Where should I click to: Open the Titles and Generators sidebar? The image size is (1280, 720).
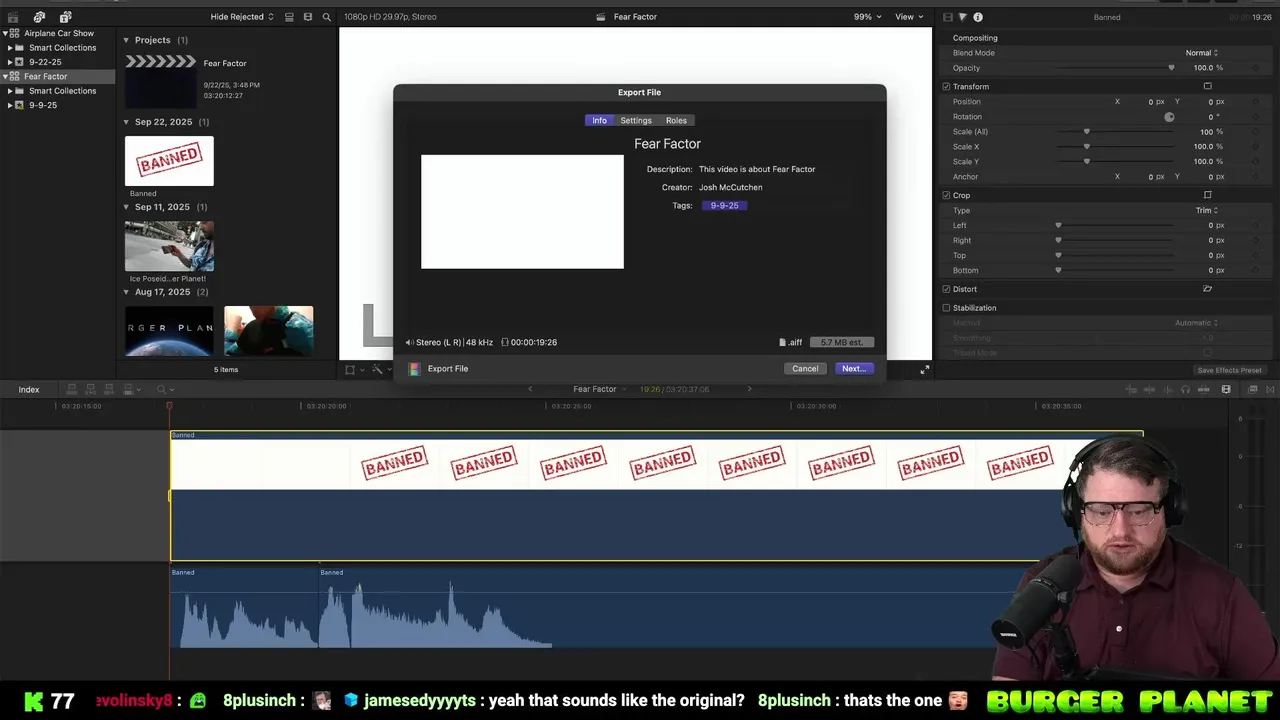[x=65, y=17]
